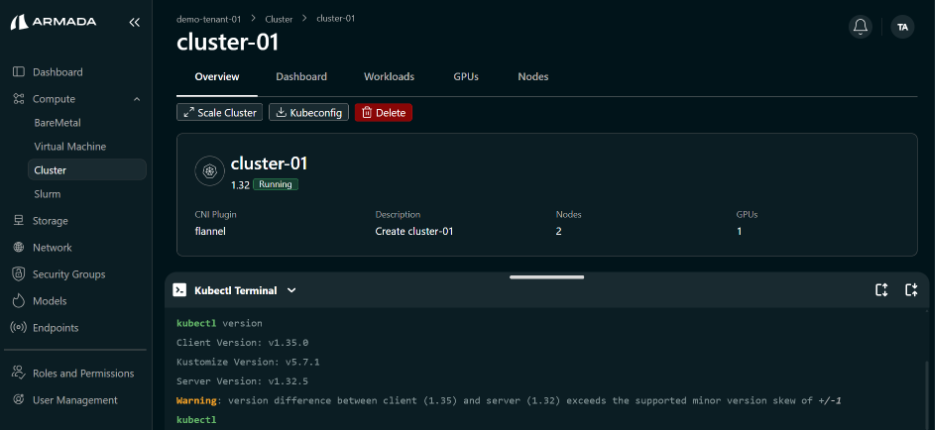Screen dimensions: 936x430
Task: Click 'Kustomize Version: v5.7.1' line
Action: coord(248,362)
